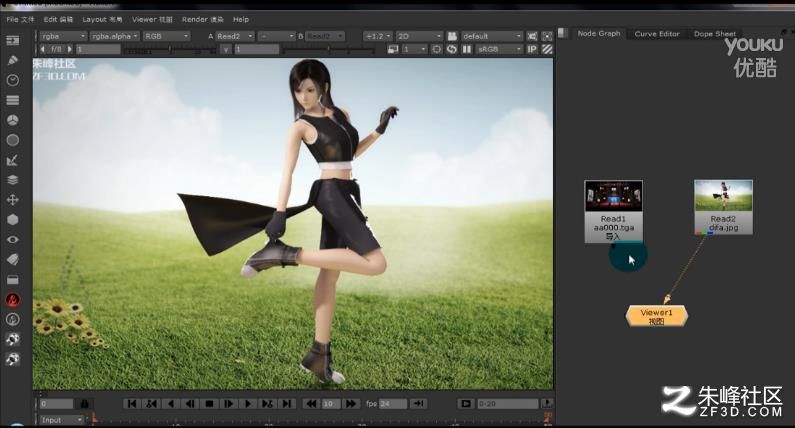
Task: Click the fit-to-viewer icon beside default dropdown
Action: pyautogui.click(x=532, y=36)
